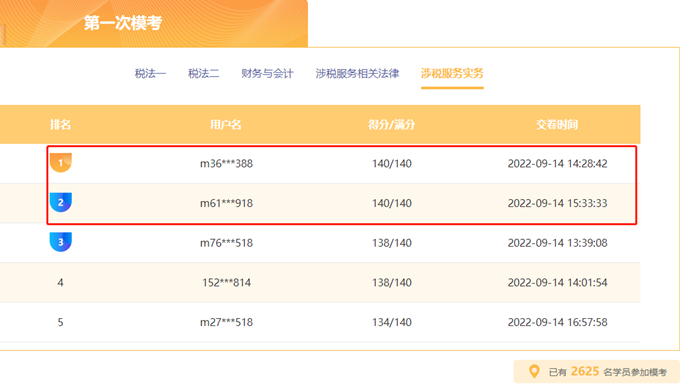This screenshot has width=680, height=385.
Task: Click the location pin icon beside 已有
Action: [534, 372]
